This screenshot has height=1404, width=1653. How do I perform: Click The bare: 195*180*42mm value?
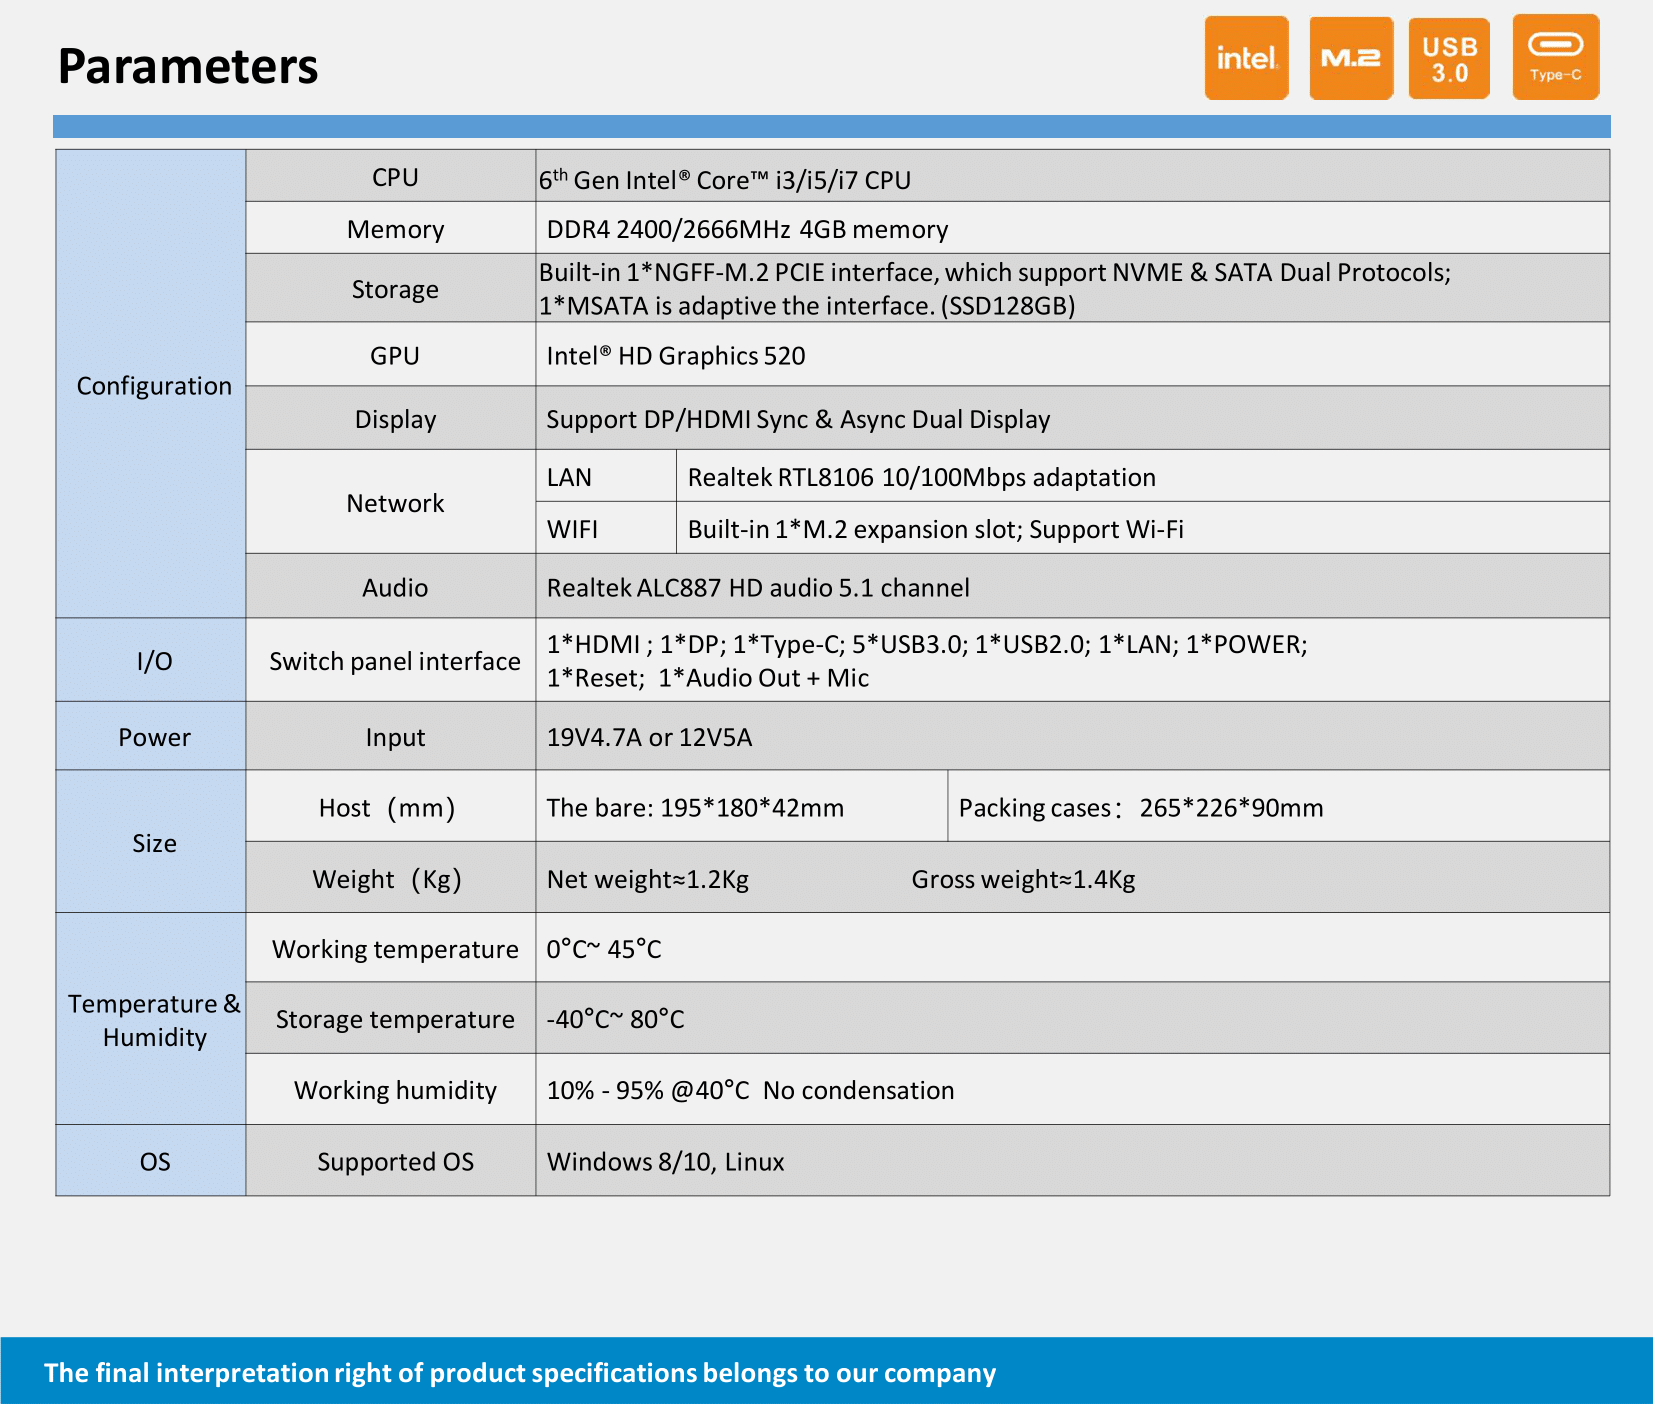pos(695,807)
